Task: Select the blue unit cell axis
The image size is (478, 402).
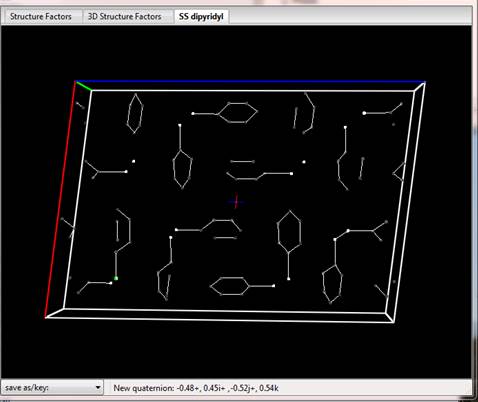Action: 251,81
